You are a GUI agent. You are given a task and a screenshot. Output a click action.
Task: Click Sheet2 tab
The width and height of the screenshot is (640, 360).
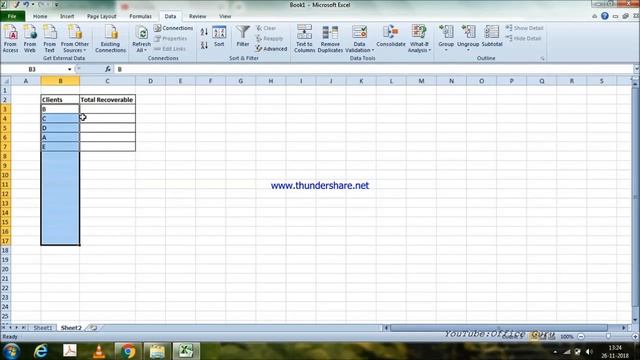[71, 328]
